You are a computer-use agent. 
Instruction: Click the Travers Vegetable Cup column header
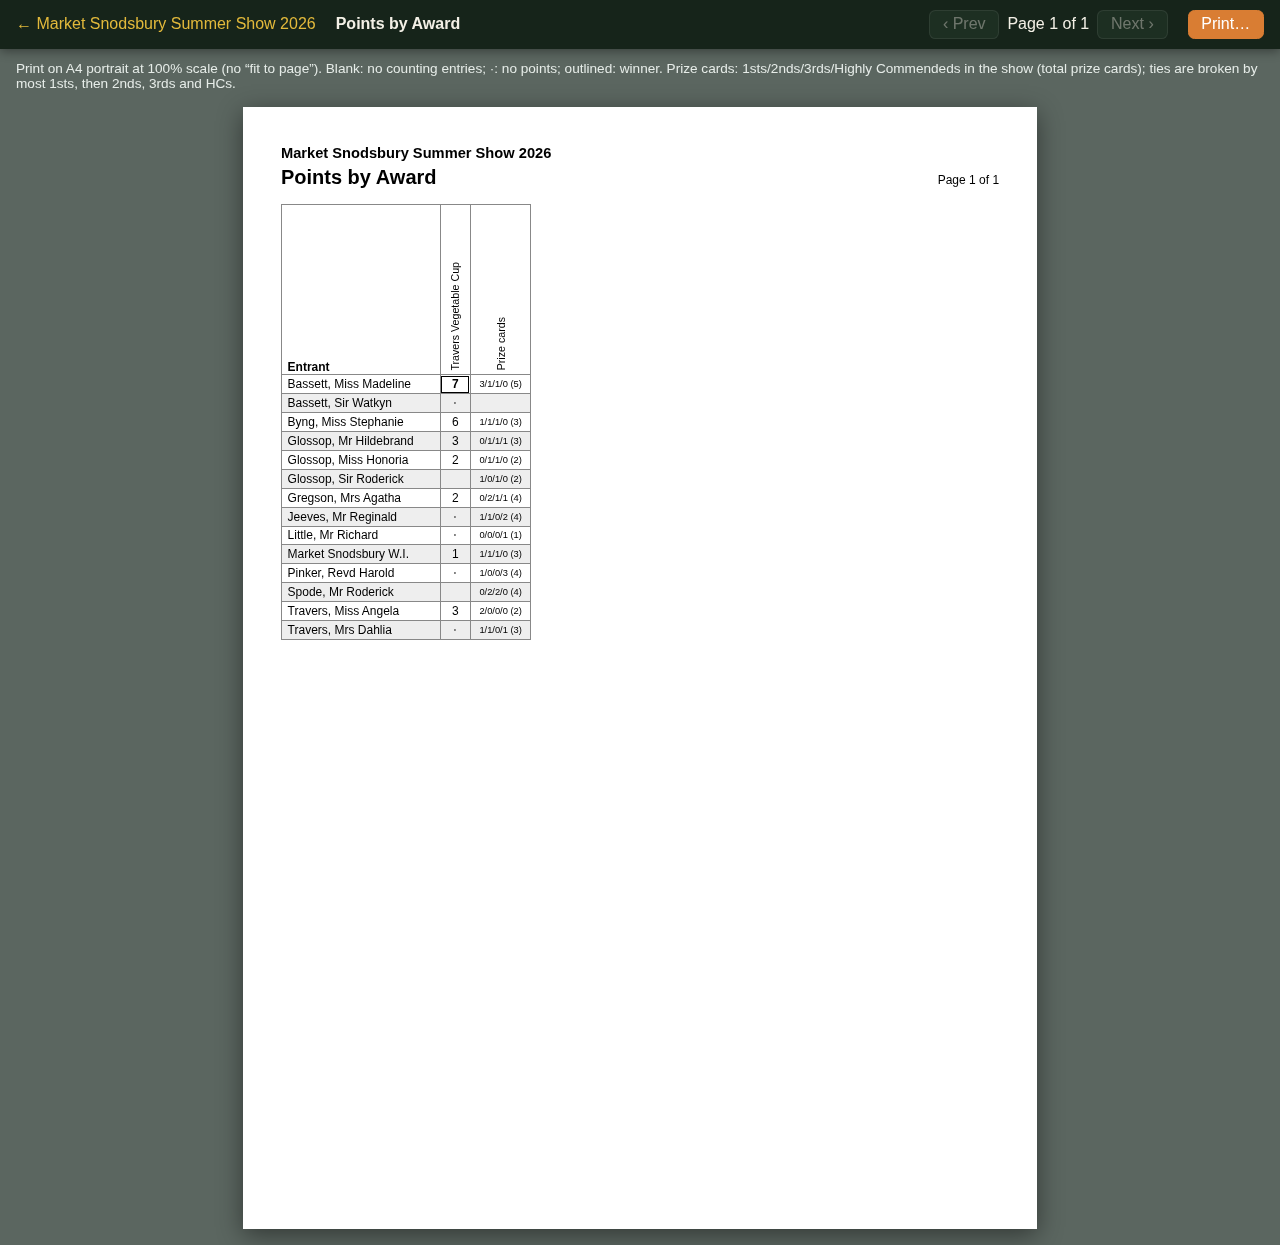pyautogui.click(x=456, y=290)
